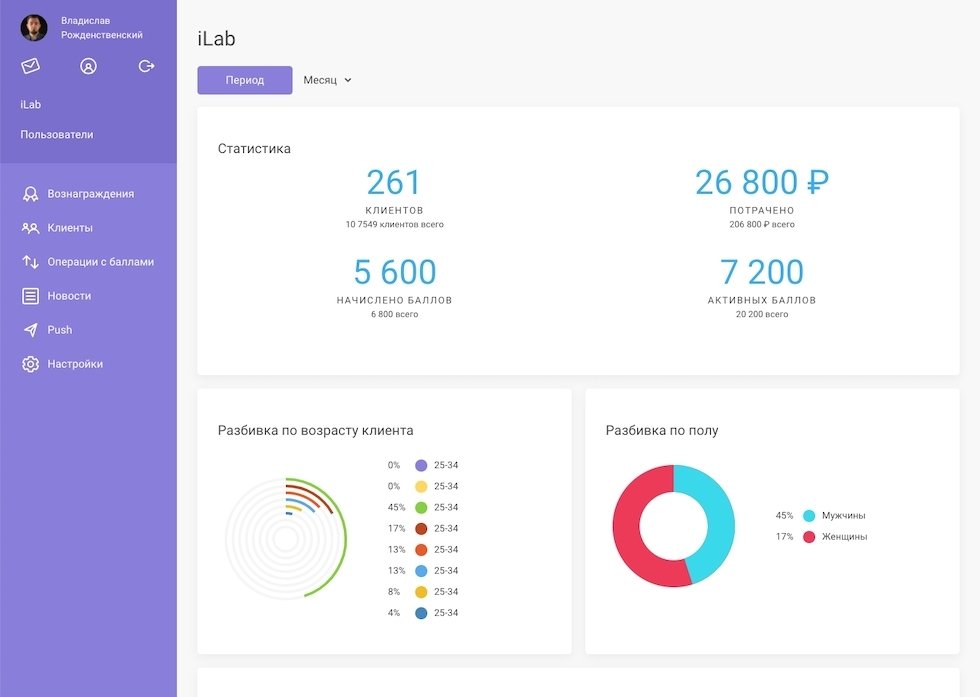Open the Месяц period dropdown
This screenshot has width=980, height=697.
[328, 80]
